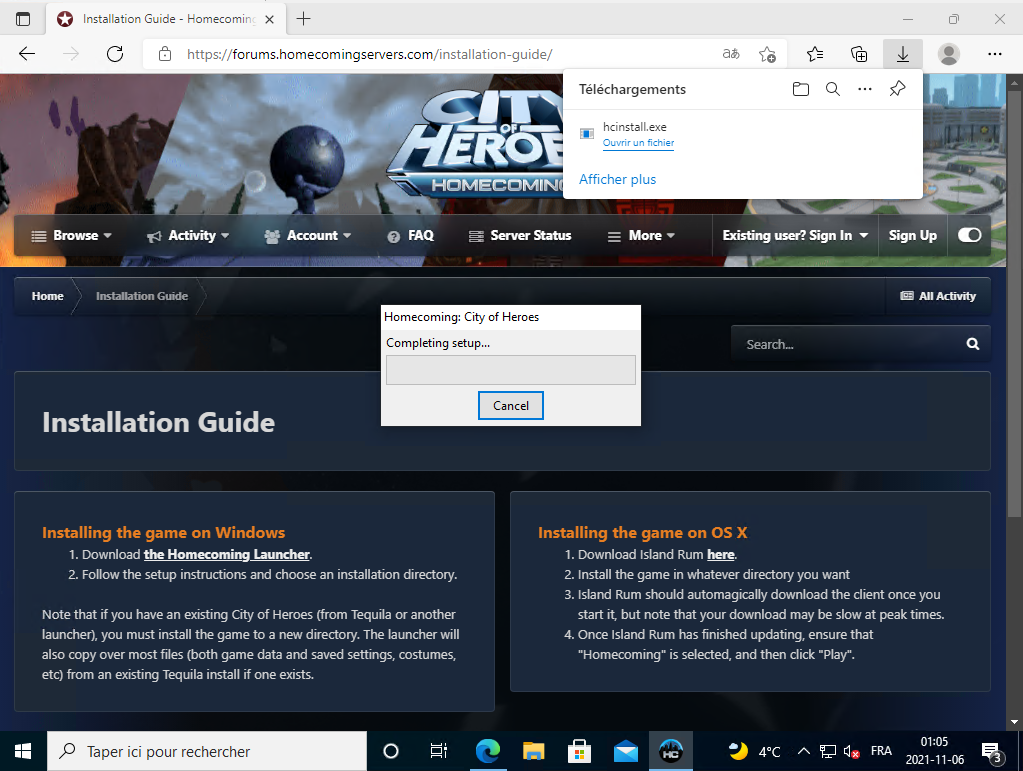This screenshot has width=1023, height=771.
Task: Open Island Rum here link
Action: pyautogui.click(x=721, y=554)
